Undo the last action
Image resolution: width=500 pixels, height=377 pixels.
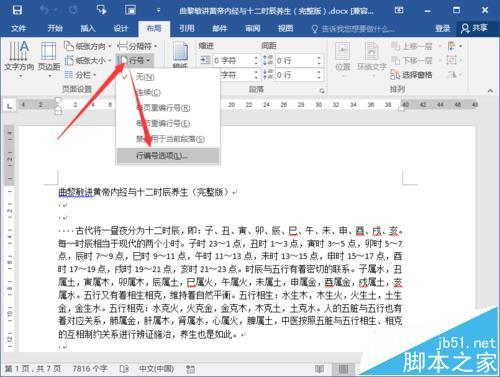point(45,10)
